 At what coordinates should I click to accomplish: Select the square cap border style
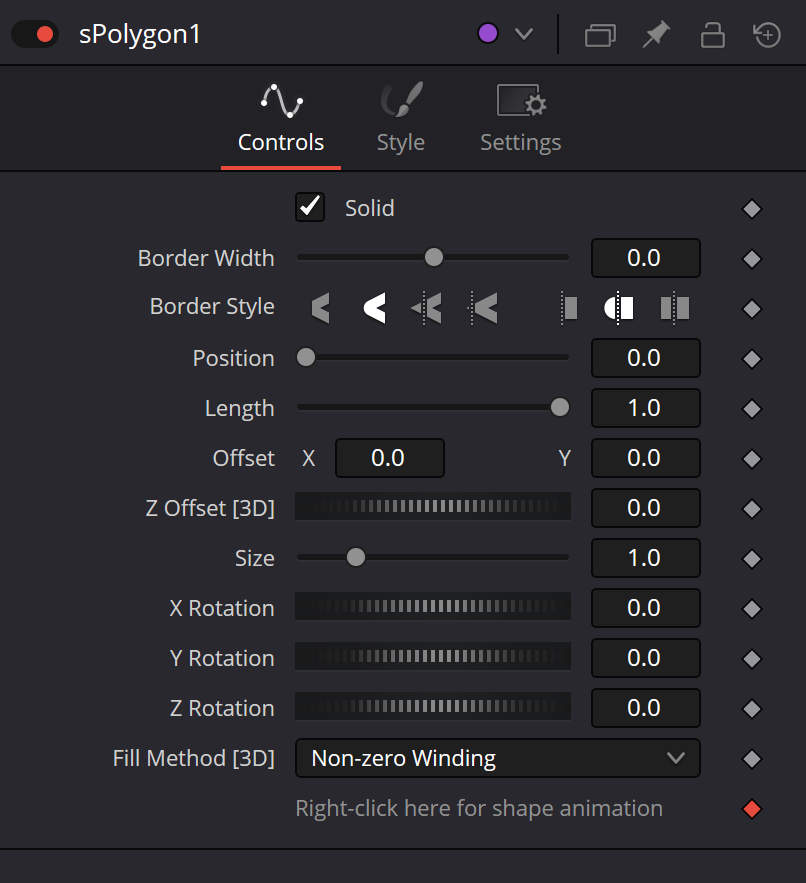pyautogui.click(x=675, y=308)
